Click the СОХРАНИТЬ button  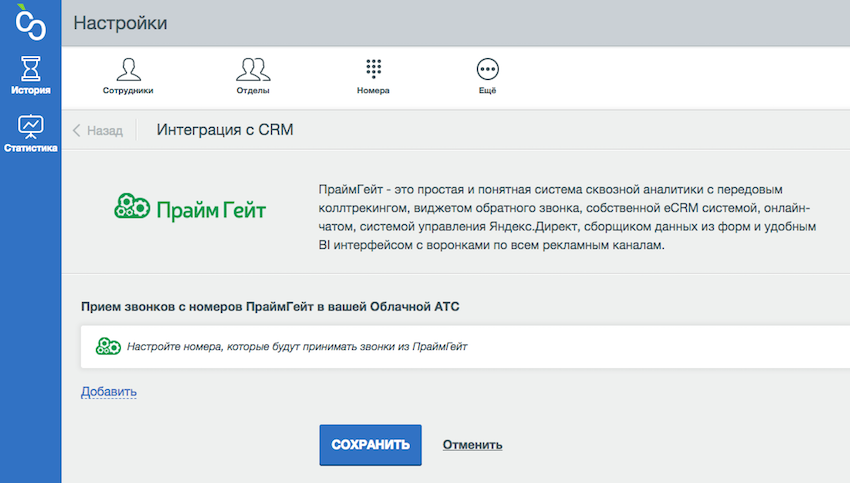pyautogui.click(x=370, y=445)
